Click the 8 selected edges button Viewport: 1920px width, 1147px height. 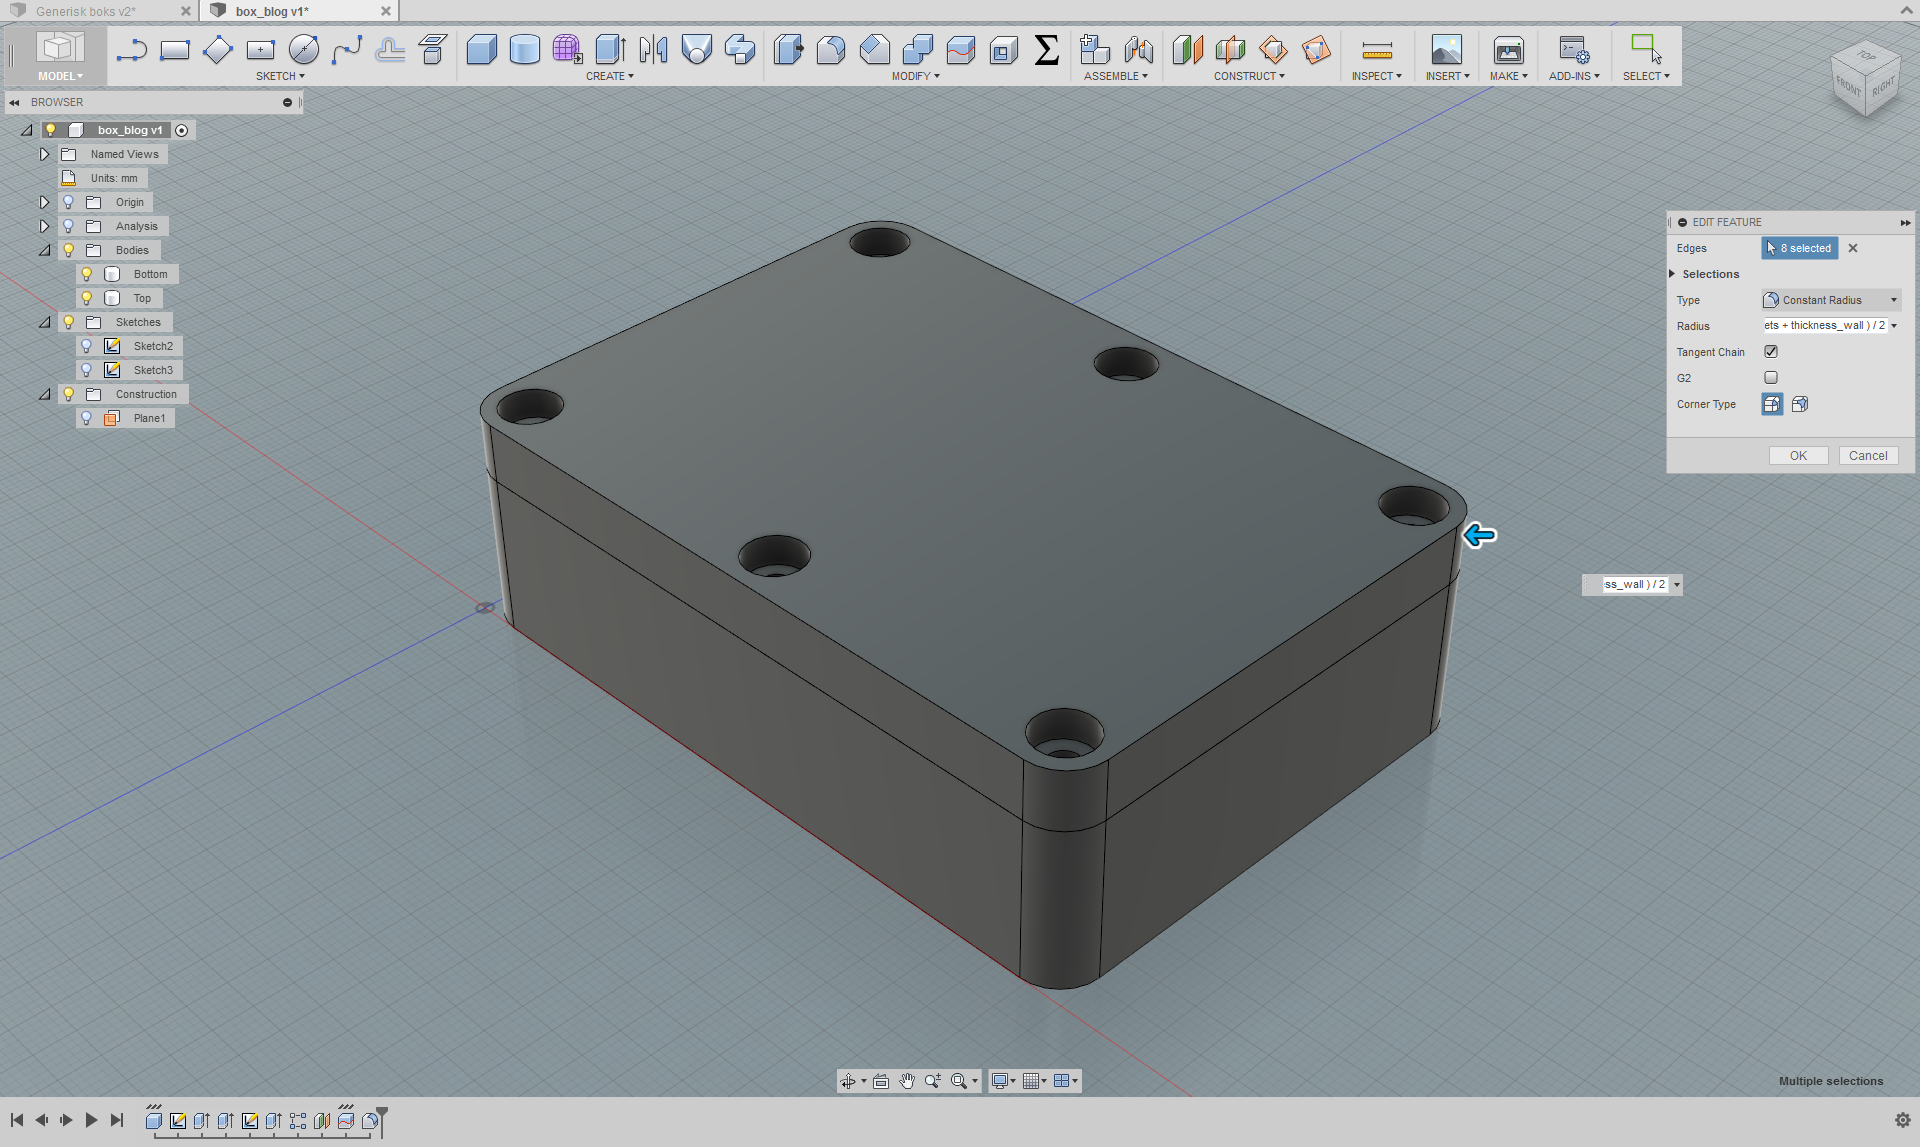coord(1800,248)
